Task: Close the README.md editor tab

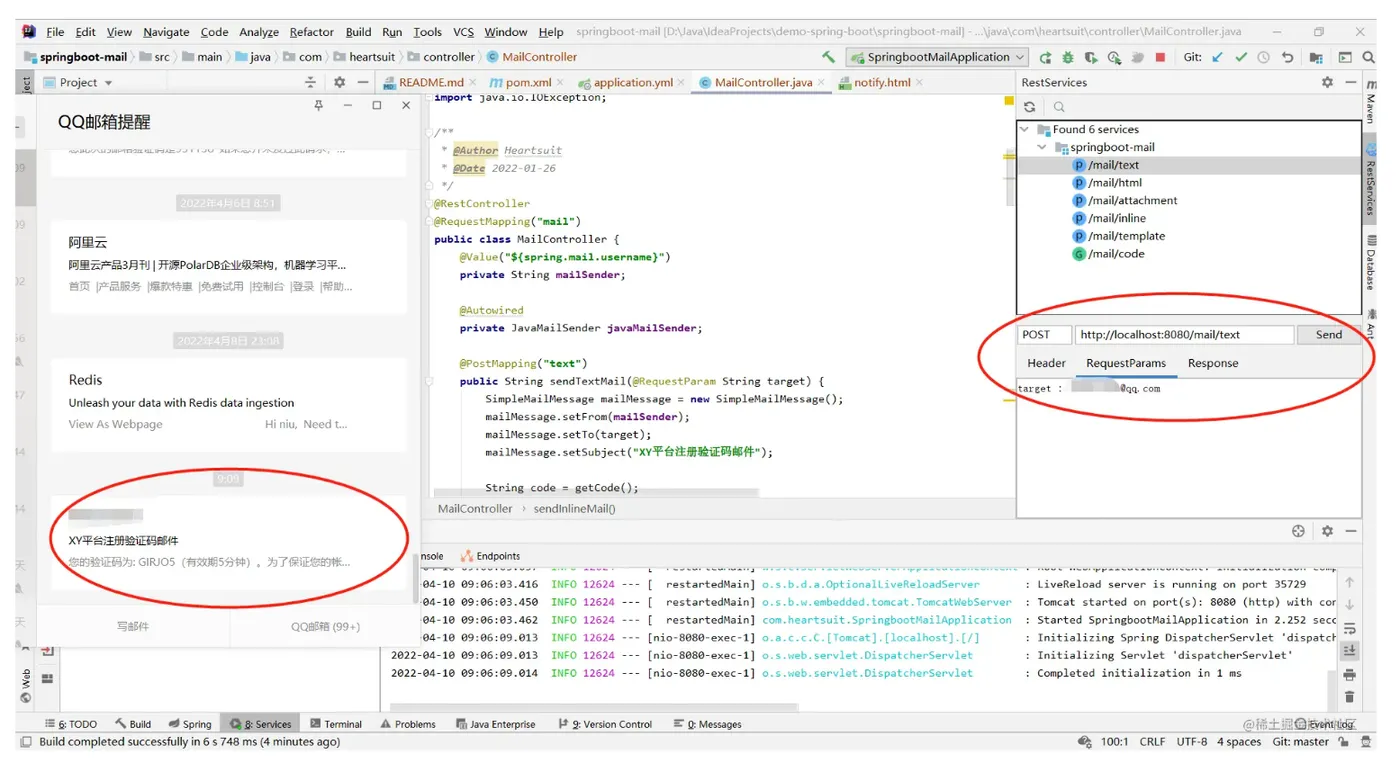Action: [x=475, y=82]
